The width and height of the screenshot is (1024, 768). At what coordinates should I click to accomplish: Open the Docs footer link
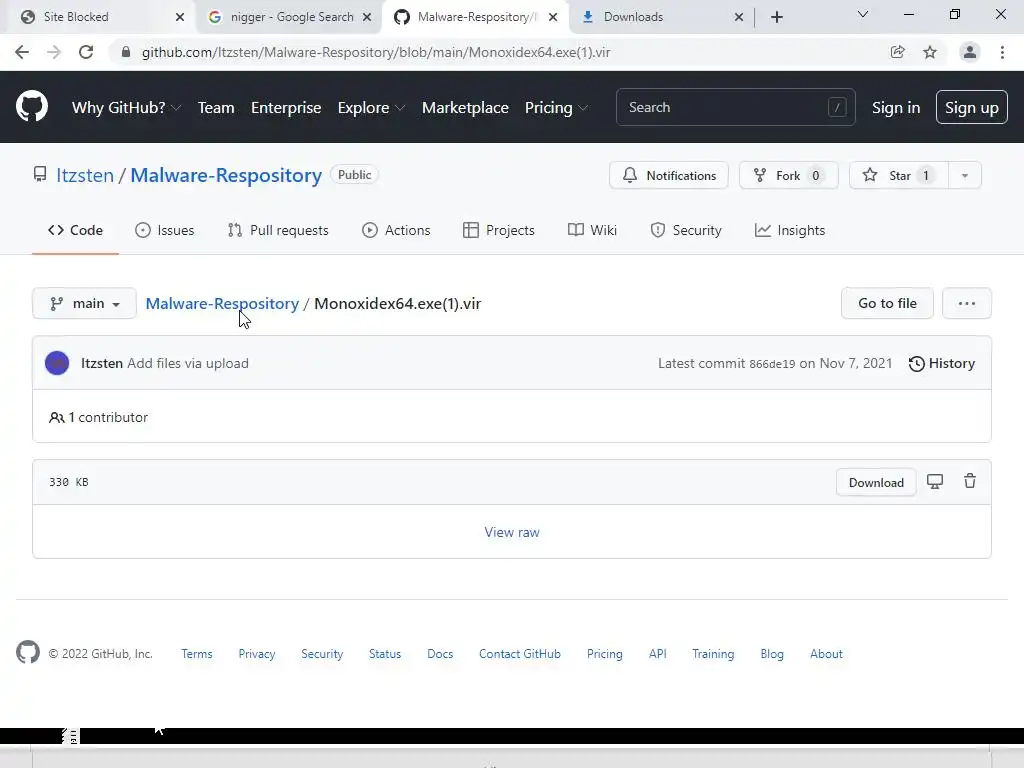[x=440, y=654]
